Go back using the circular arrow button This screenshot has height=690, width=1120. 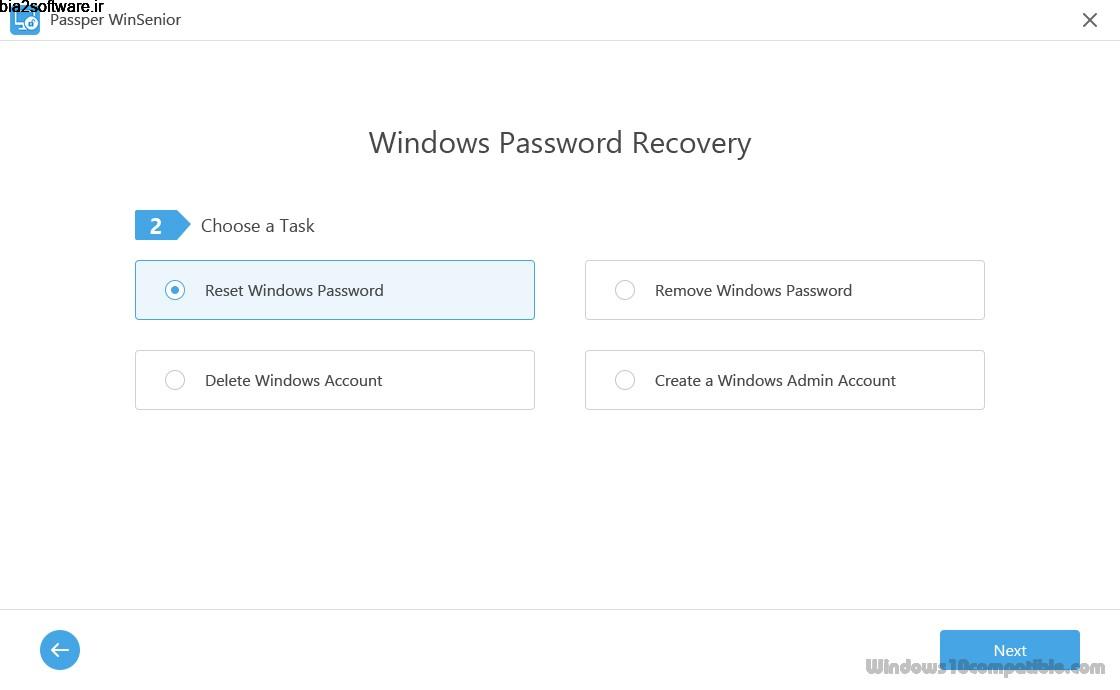(x=60, y=650)
